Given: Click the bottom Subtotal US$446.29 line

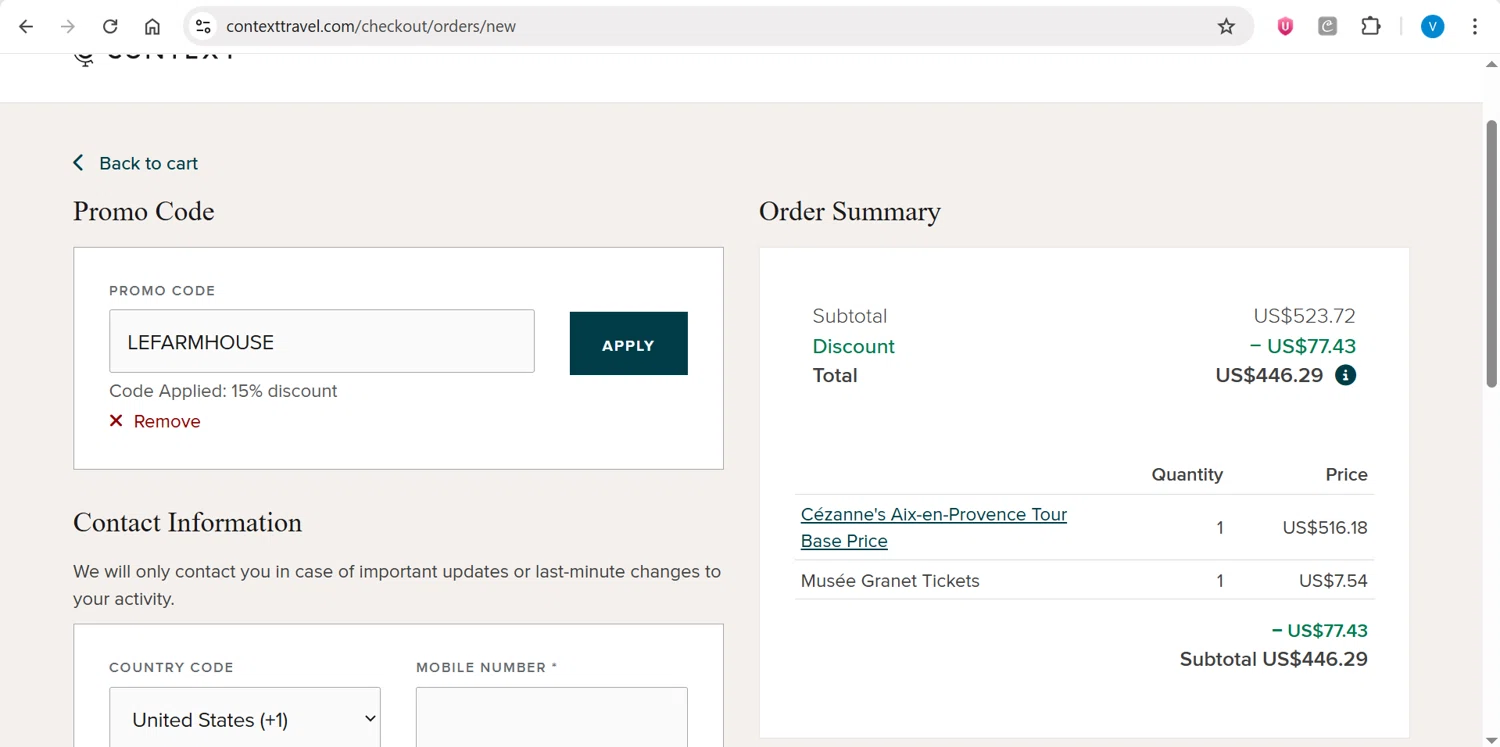Looking at the screenshot, I should 1274,659.
